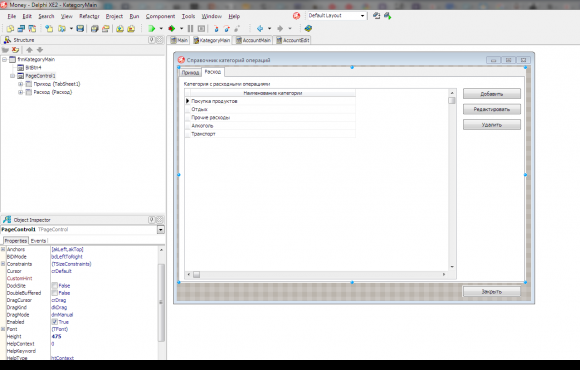
Task: Open the PageControl1 component selector dropdown
Action: [x=161, y=230]
